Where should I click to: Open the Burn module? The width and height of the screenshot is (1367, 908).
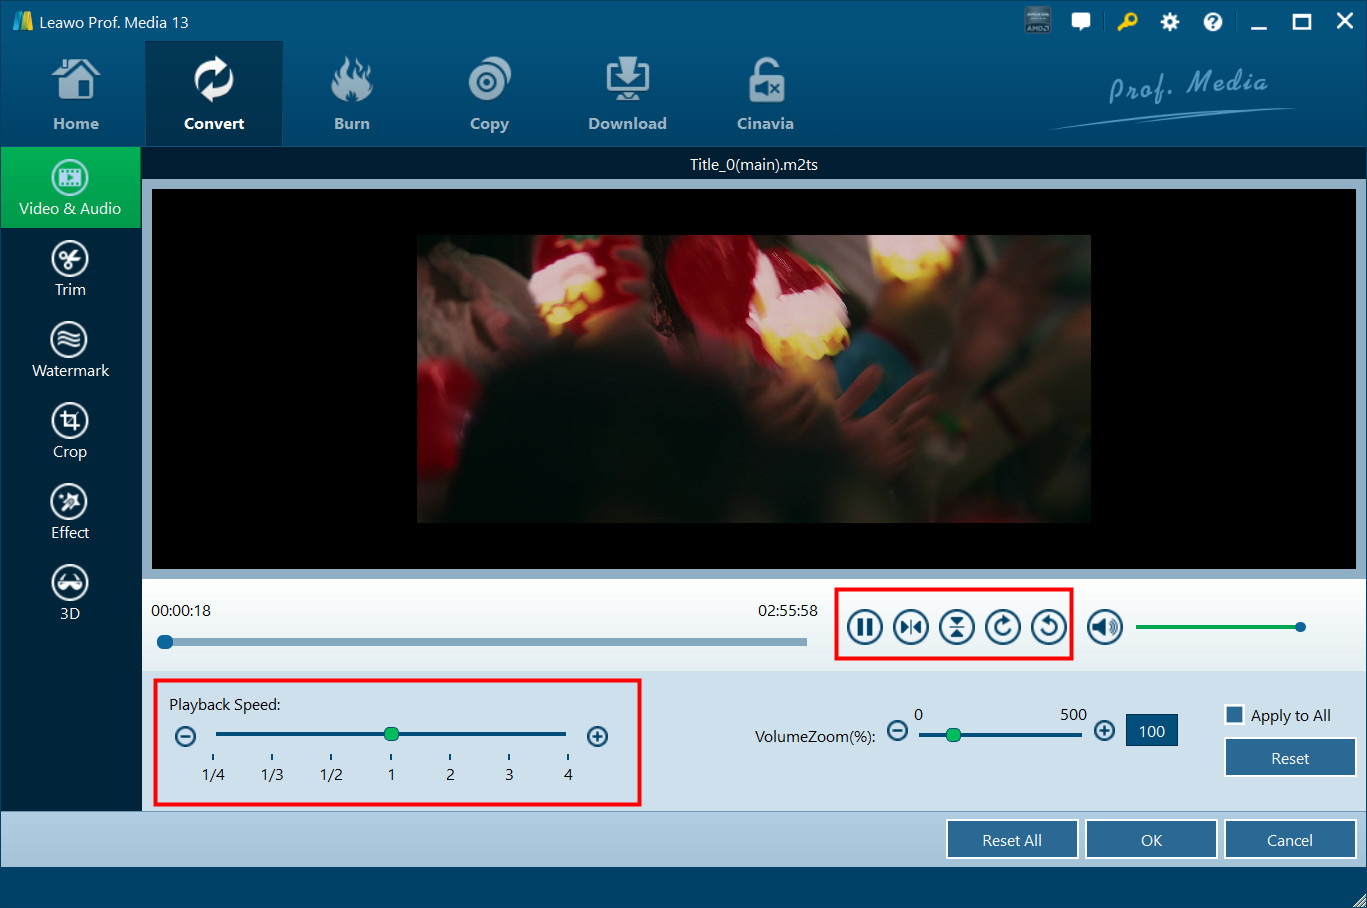(352, 95)
